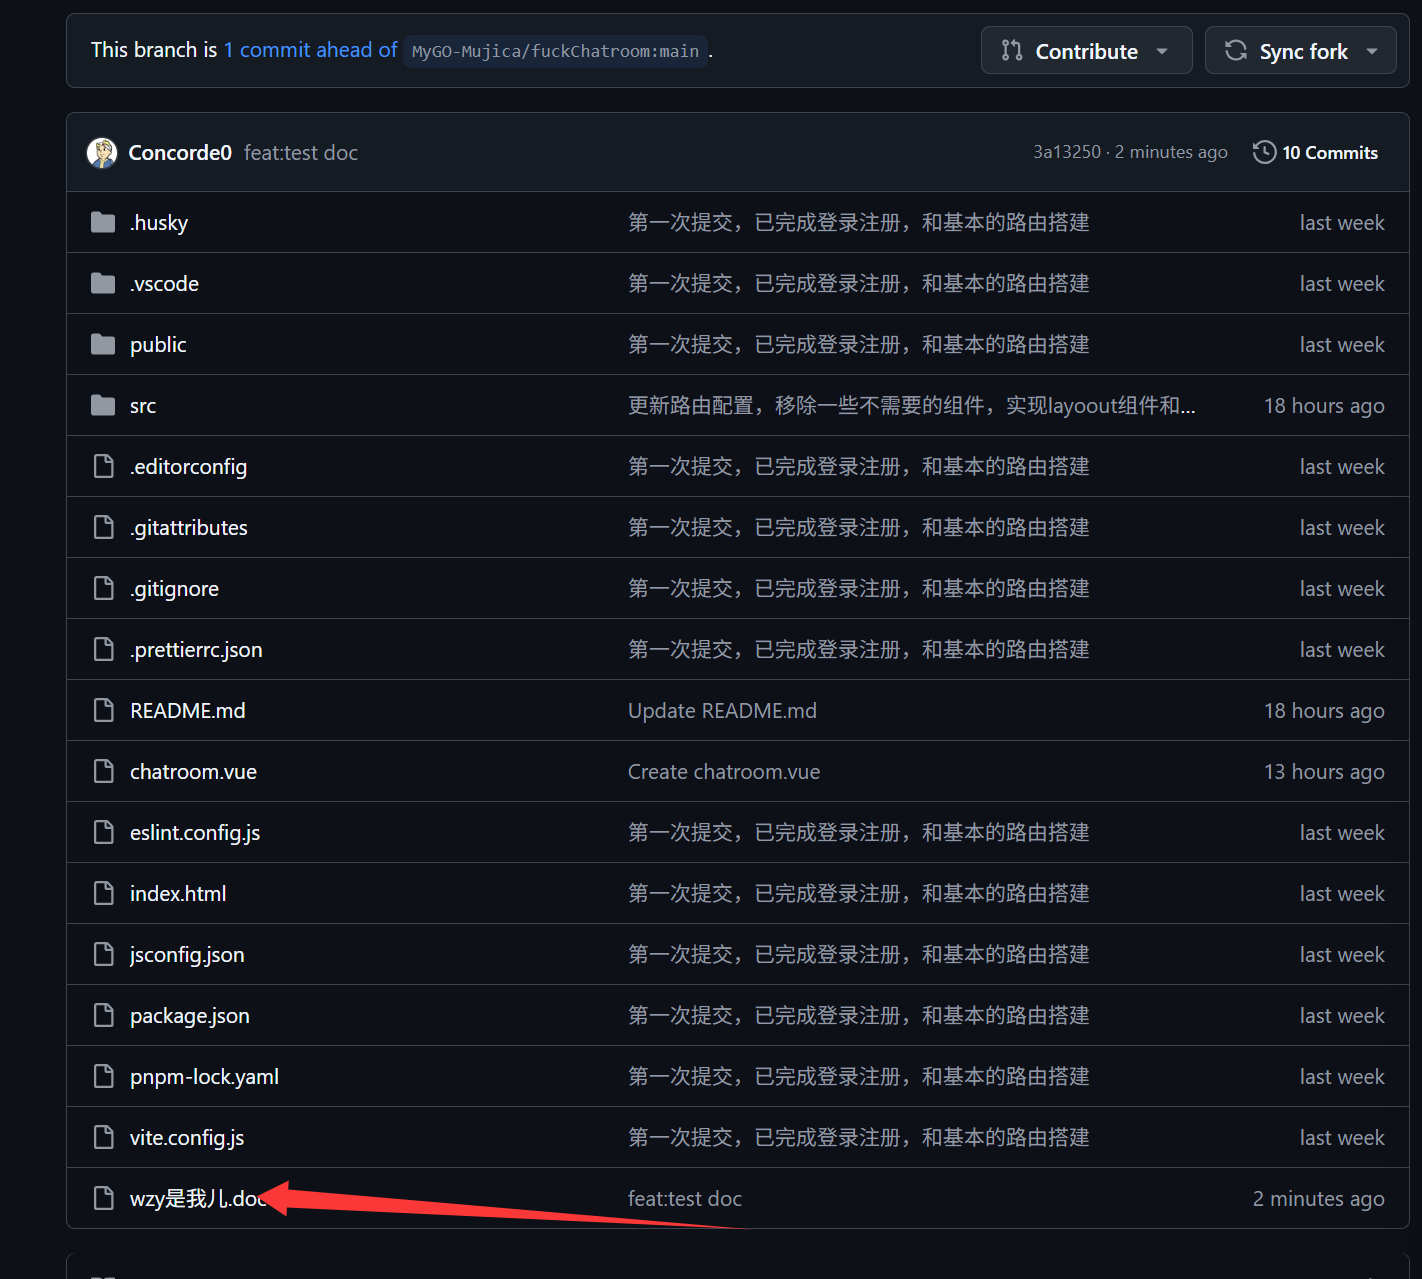Click the folder icon for .husky
The height and width of the screenshot is (1279, 1422).
(103, 222)
